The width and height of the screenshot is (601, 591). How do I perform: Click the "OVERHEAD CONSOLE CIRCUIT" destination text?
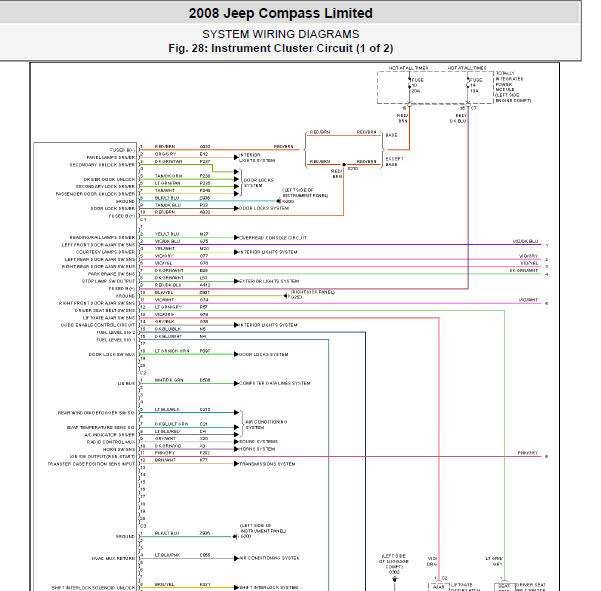coord(273,238)
